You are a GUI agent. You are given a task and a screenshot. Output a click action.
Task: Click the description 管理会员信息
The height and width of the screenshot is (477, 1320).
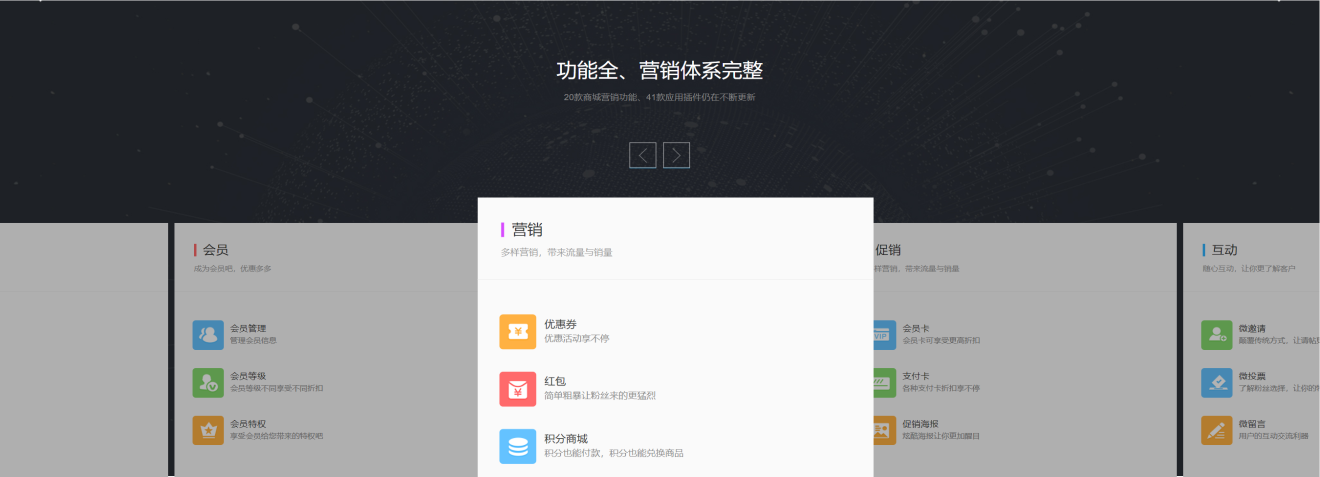tap(253, 341)
